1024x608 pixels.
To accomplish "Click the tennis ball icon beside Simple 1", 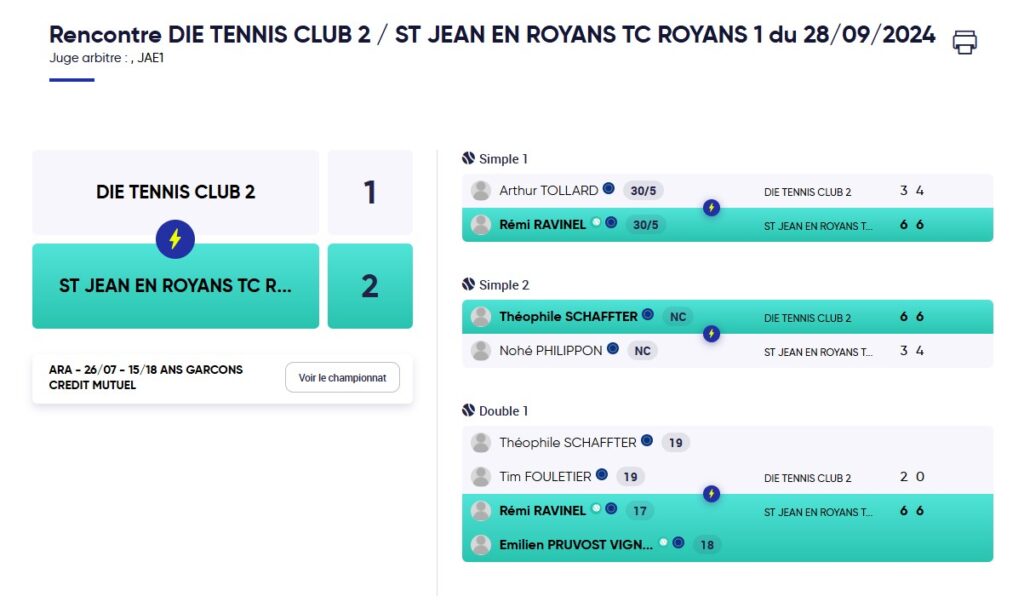I will coord(468,158).
